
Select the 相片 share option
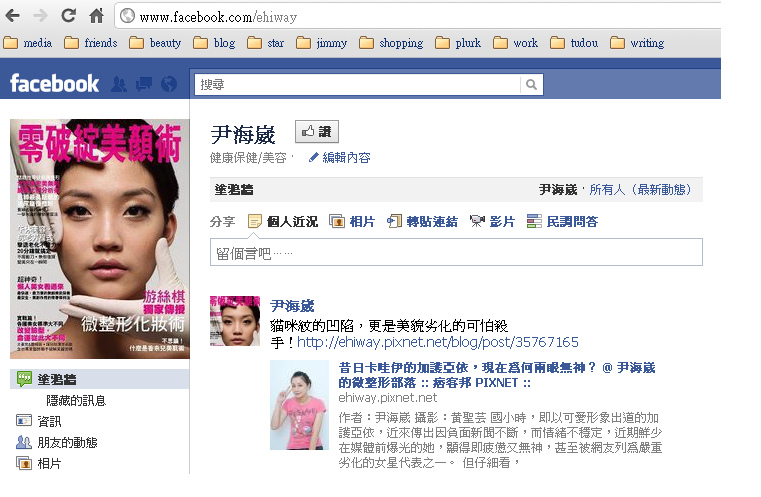pos(352,222)
